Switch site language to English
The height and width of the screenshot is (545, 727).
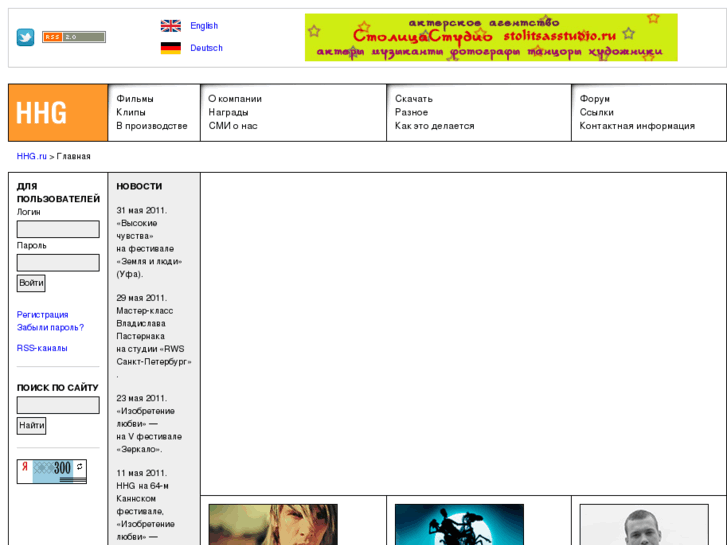(x=204, y=26)
